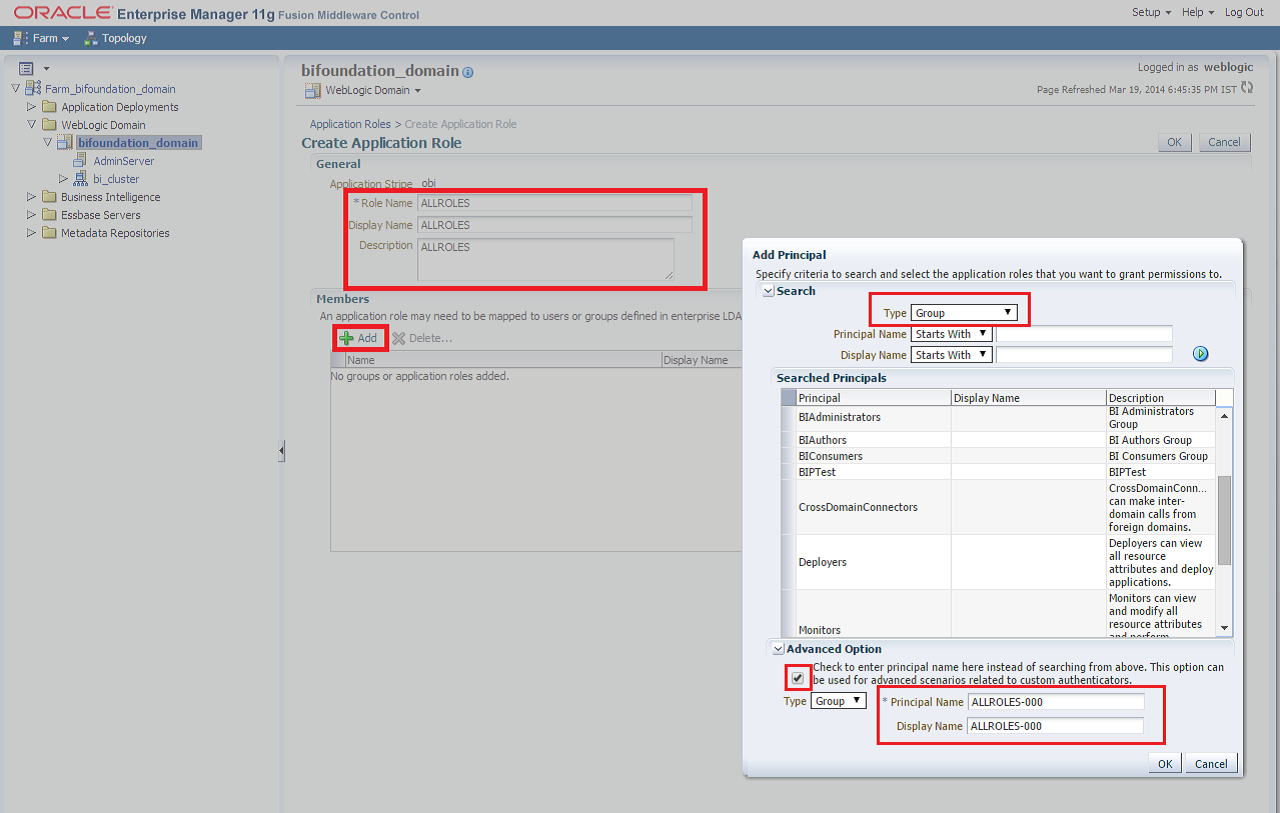Select the Monitors principal row
Image resolution: width=1280 pixels, height=813 pixels.
point(998,612)
